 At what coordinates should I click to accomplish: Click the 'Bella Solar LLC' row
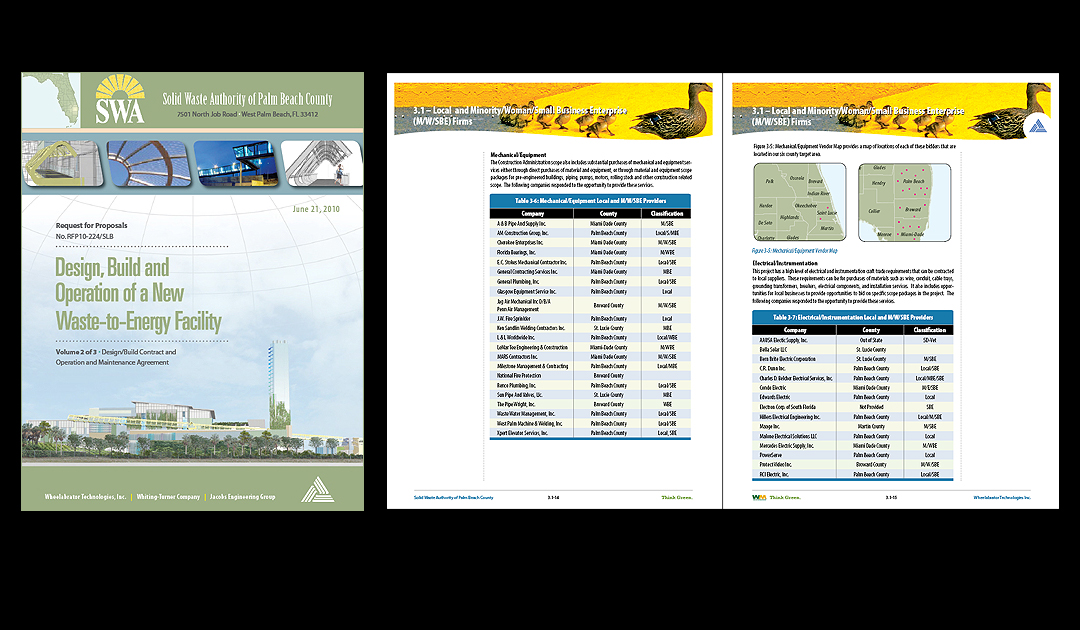(853, 350)
